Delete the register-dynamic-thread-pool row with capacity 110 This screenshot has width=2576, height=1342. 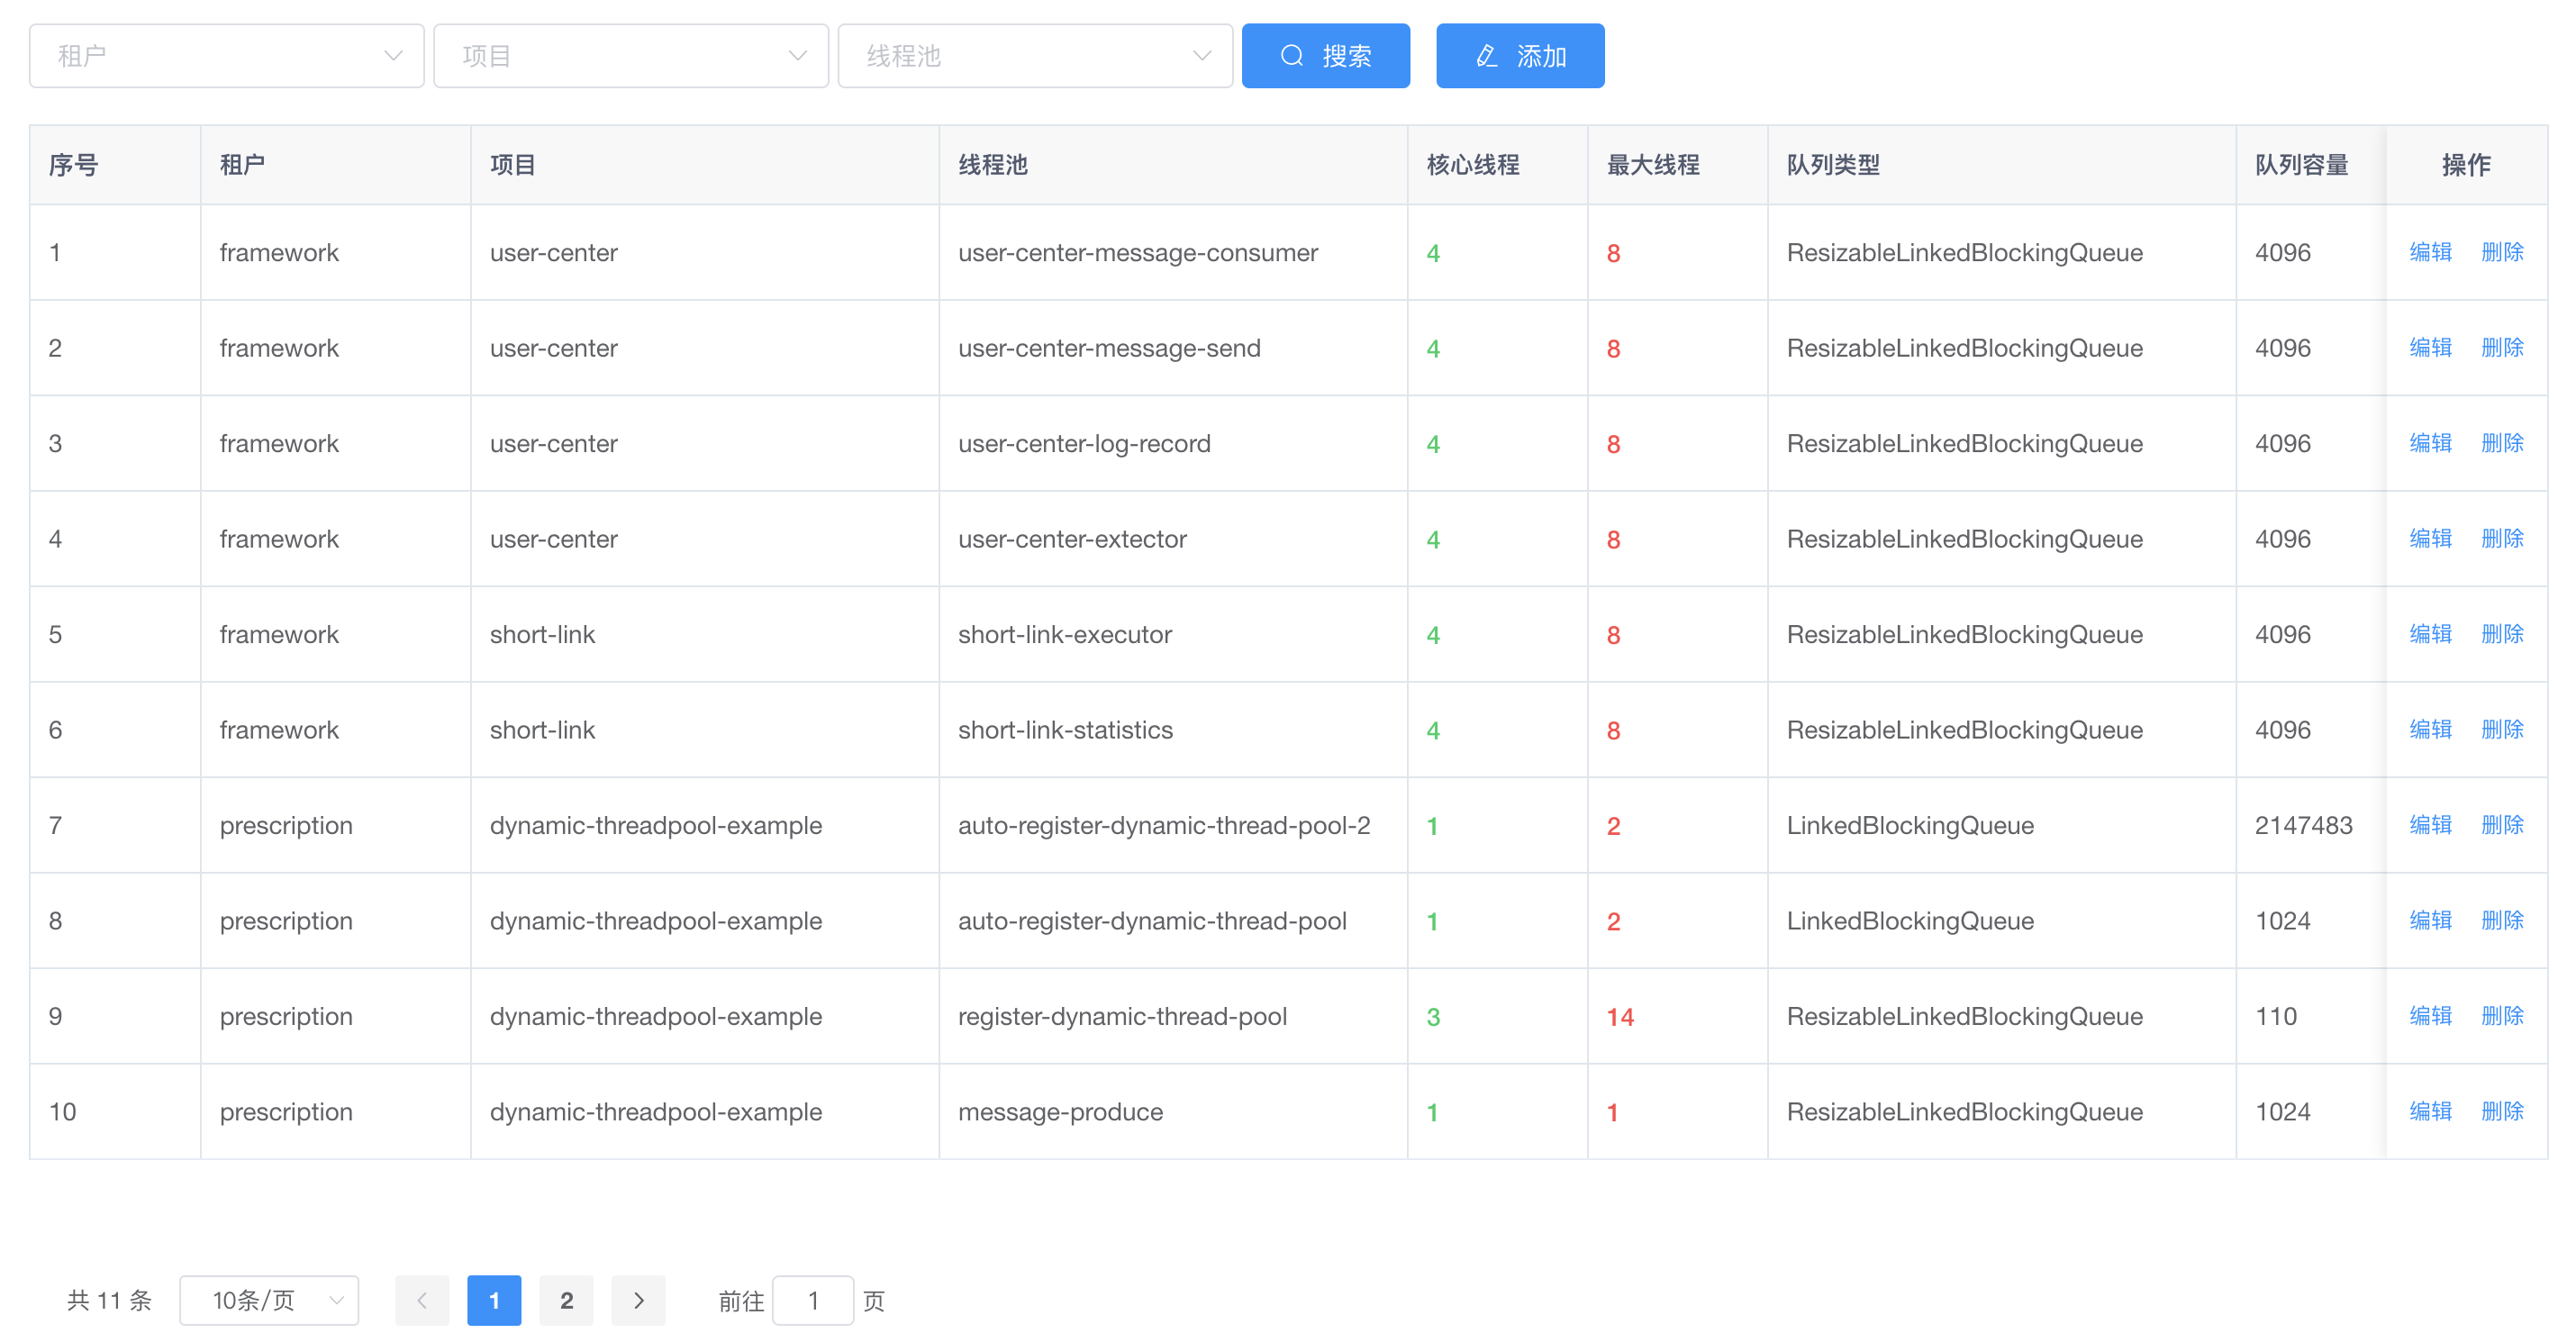pyautogui.click(x=2502, y=1016)
